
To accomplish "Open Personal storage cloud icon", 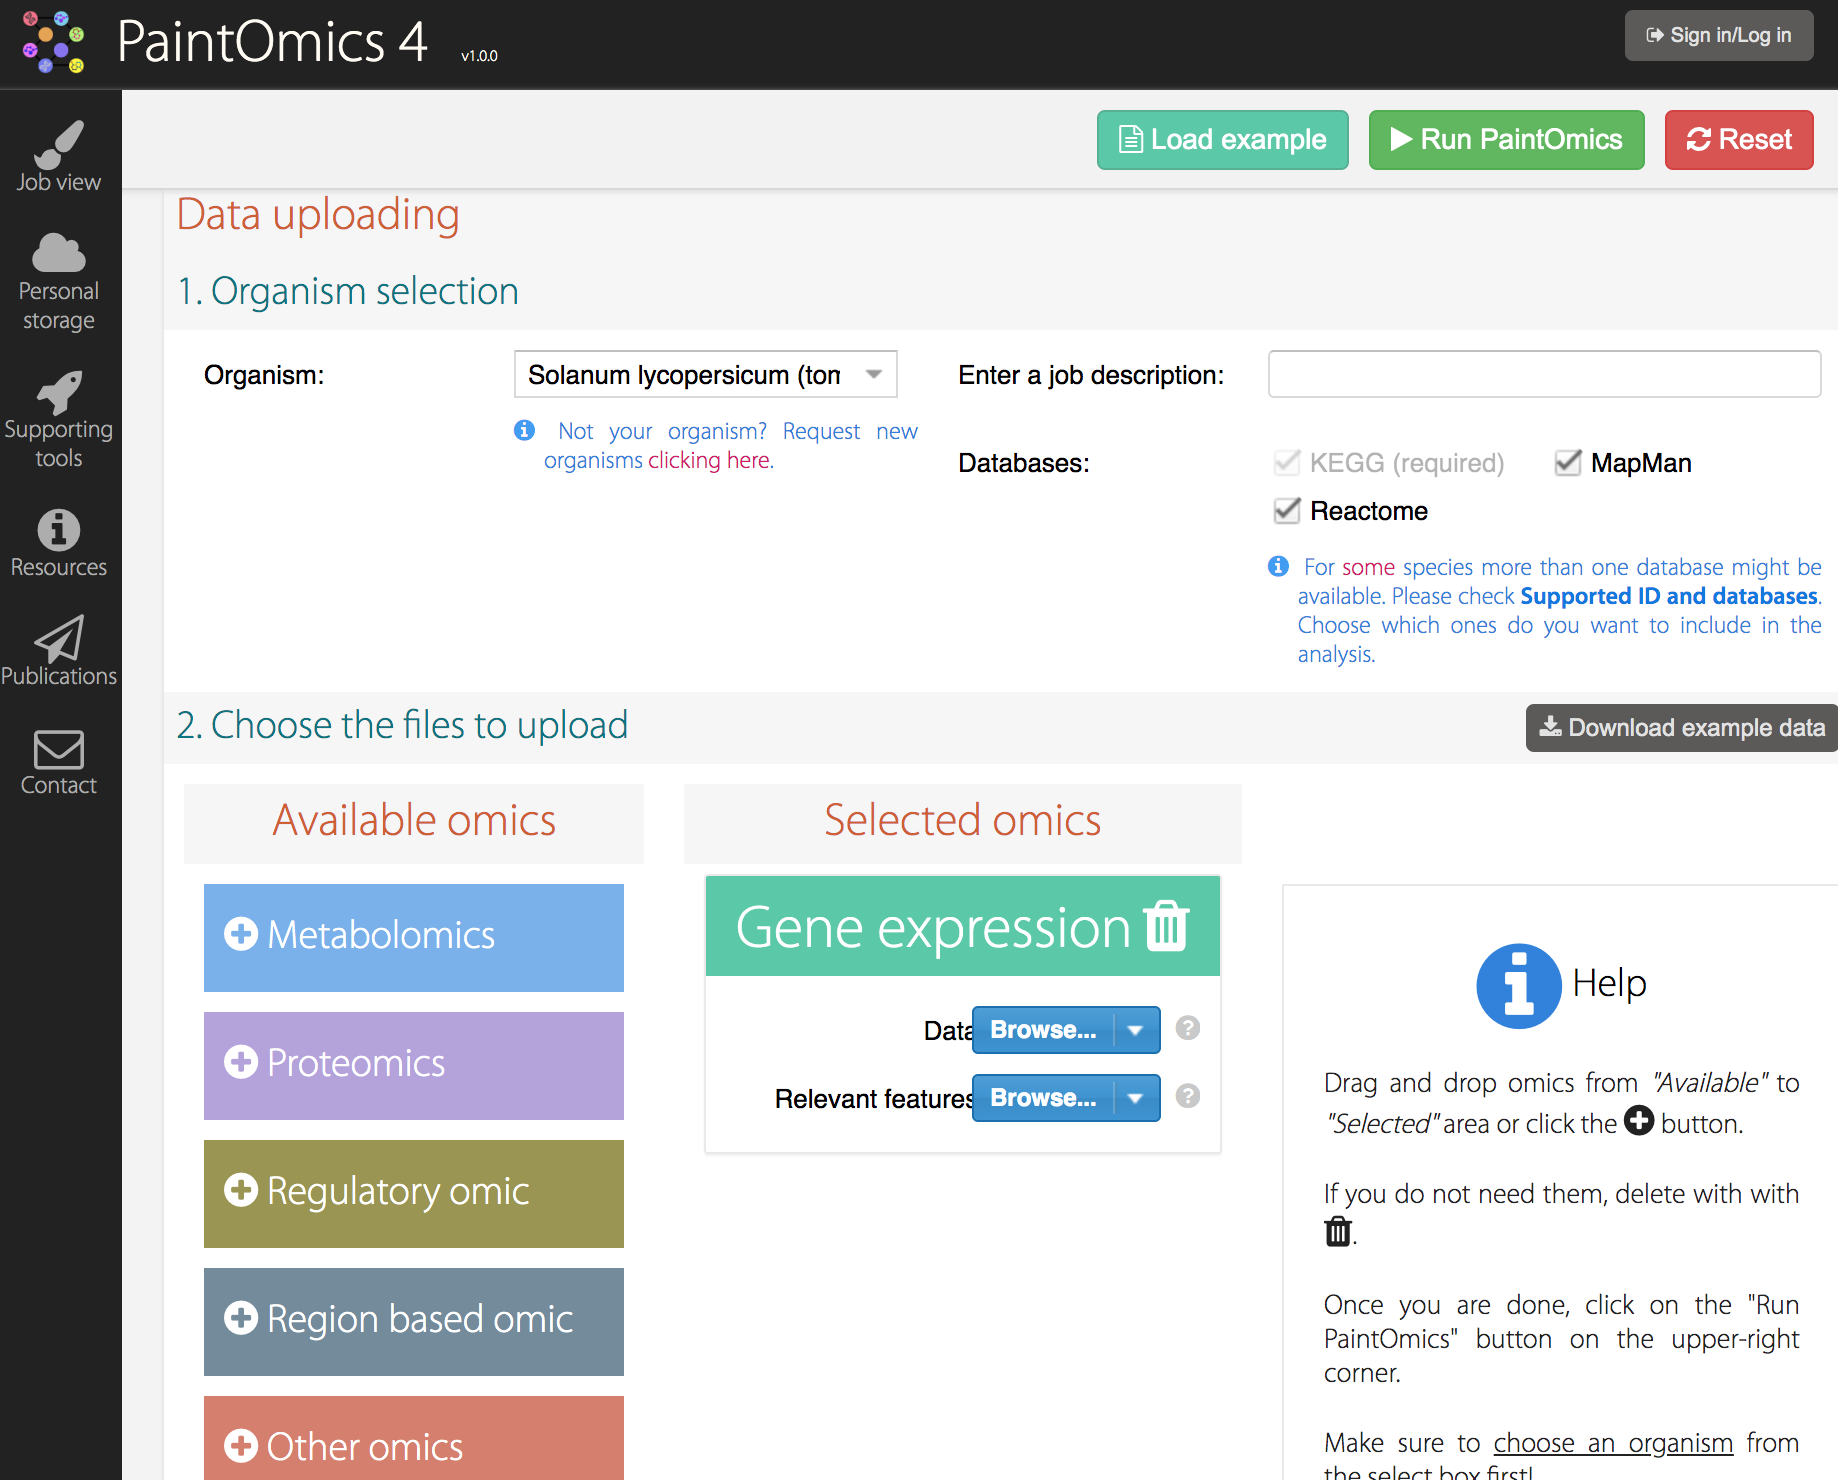I will pos(59,282).
